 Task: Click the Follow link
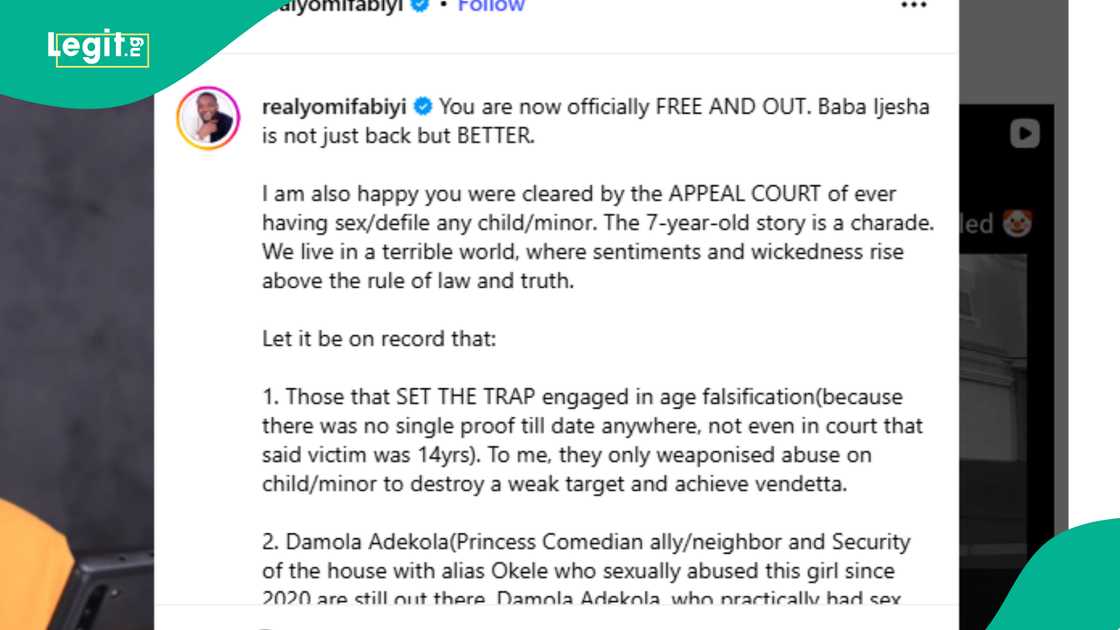(x=489, y=5)
